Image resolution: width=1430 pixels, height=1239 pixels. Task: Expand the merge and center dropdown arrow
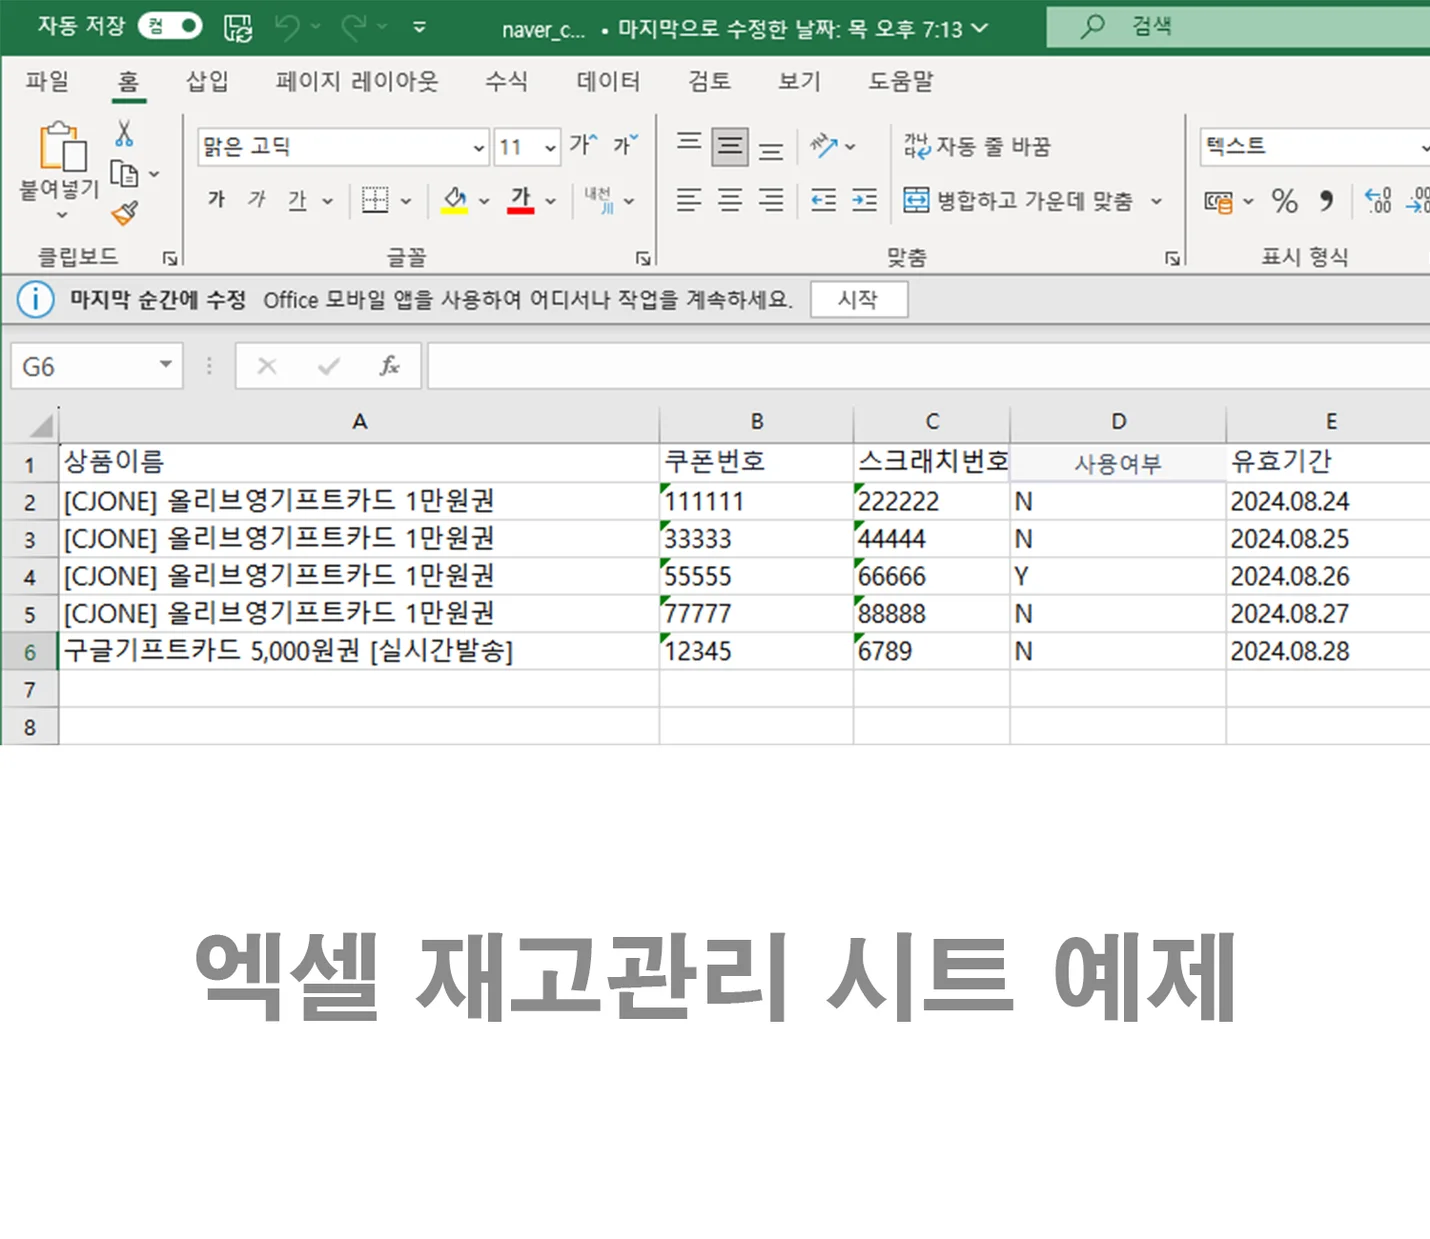point(1157,201)
